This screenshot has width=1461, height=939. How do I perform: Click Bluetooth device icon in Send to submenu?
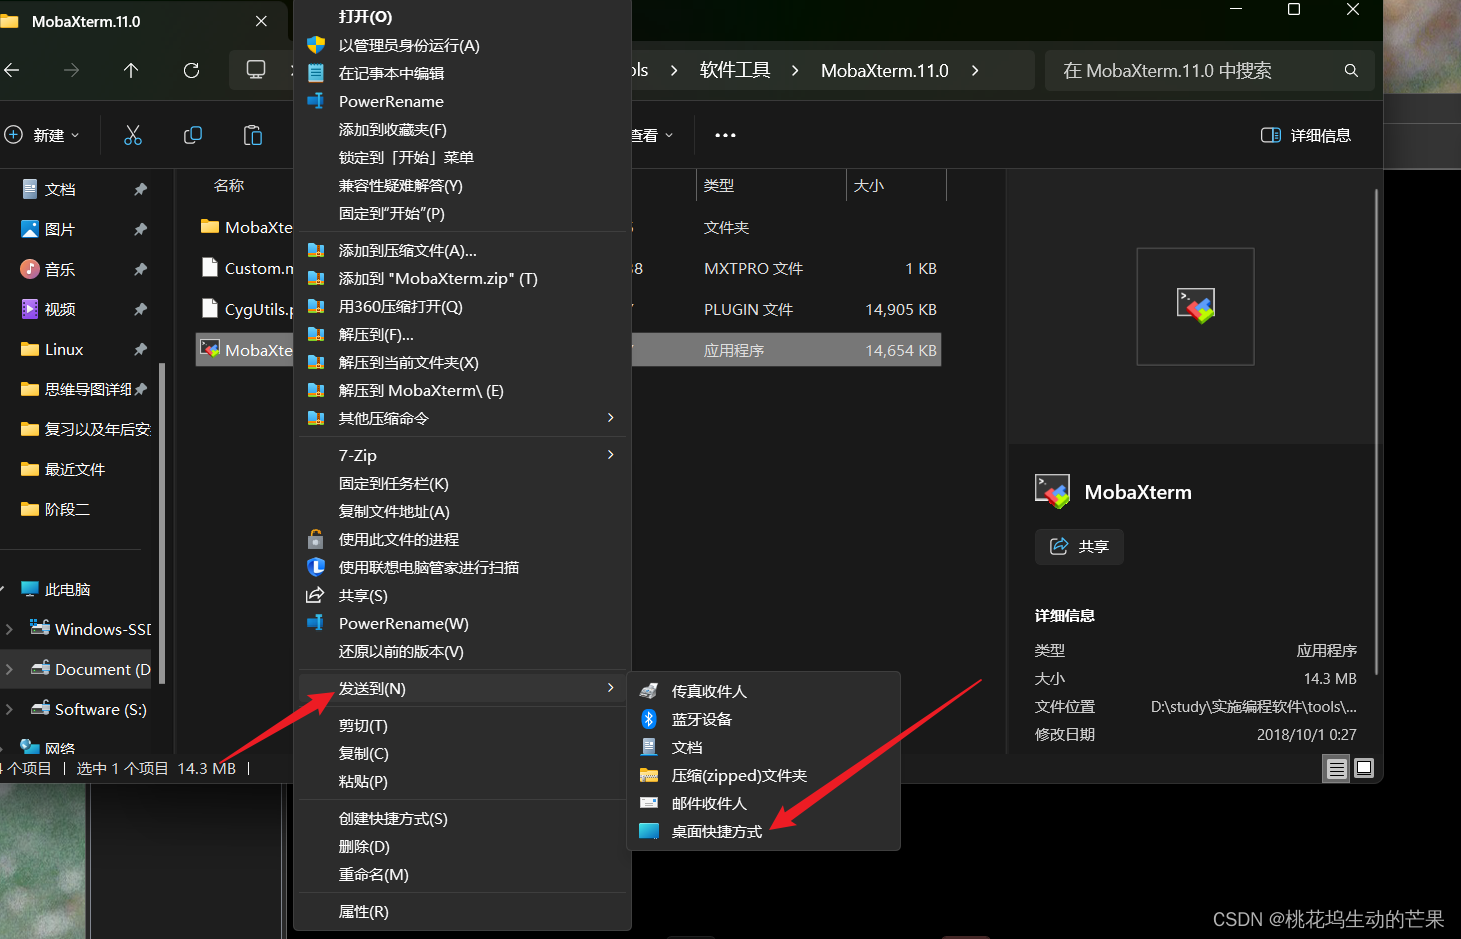tap(649, 719)
